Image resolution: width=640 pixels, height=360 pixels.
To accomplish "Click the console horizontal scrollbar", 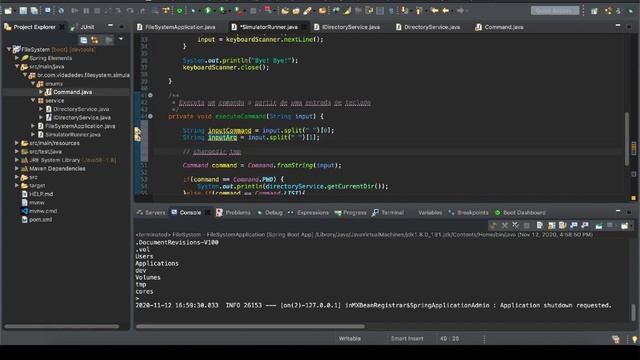I will pyautogui.click(x=250, y=326).
